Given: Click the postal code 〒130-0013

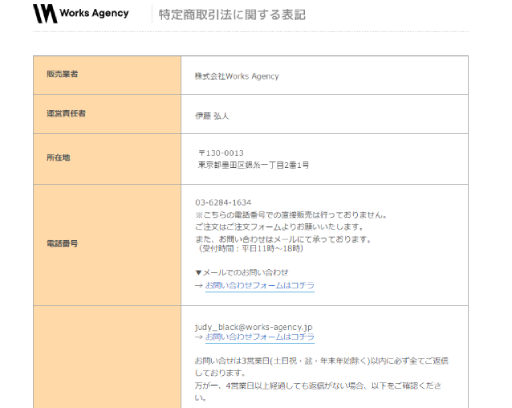Looking at the screenshot, I should point(221,153).
